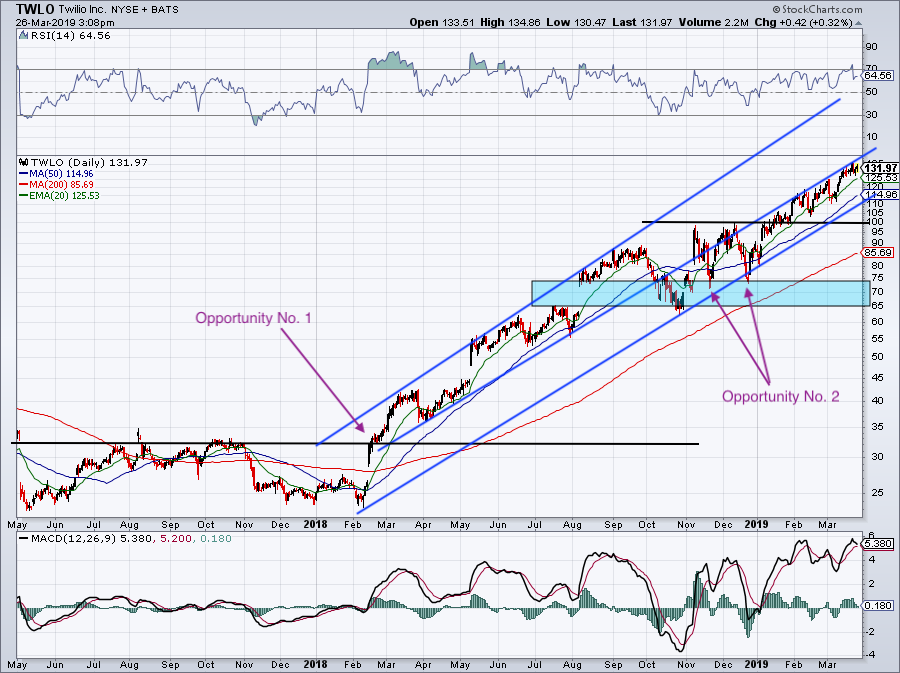Click the 64.56 RSI value tag on axis
Screen dimensions: 900x673
click(x=878, y=76)
